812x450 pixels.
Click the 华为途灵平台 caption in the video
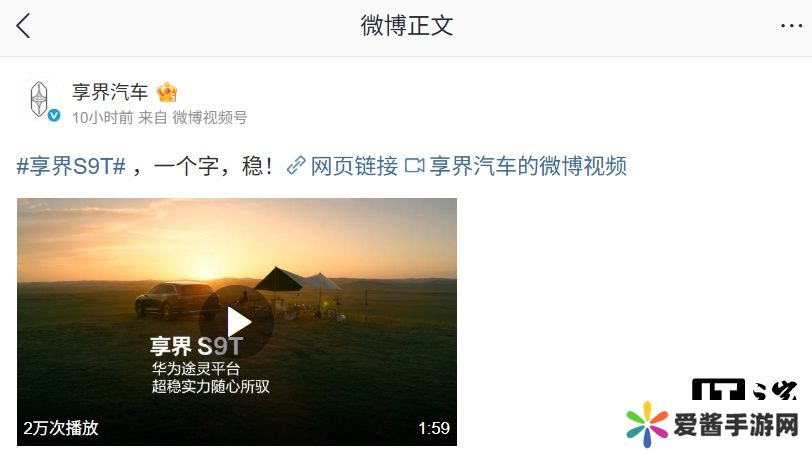(196, 369)
